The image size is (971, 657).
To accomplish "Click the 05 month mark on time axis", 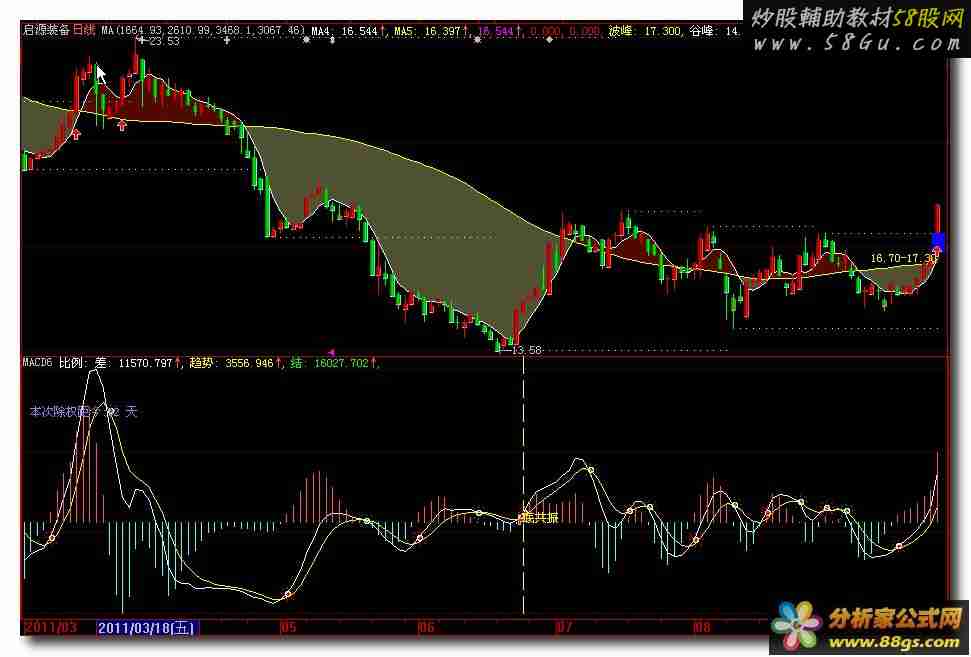I will [287, 628].
